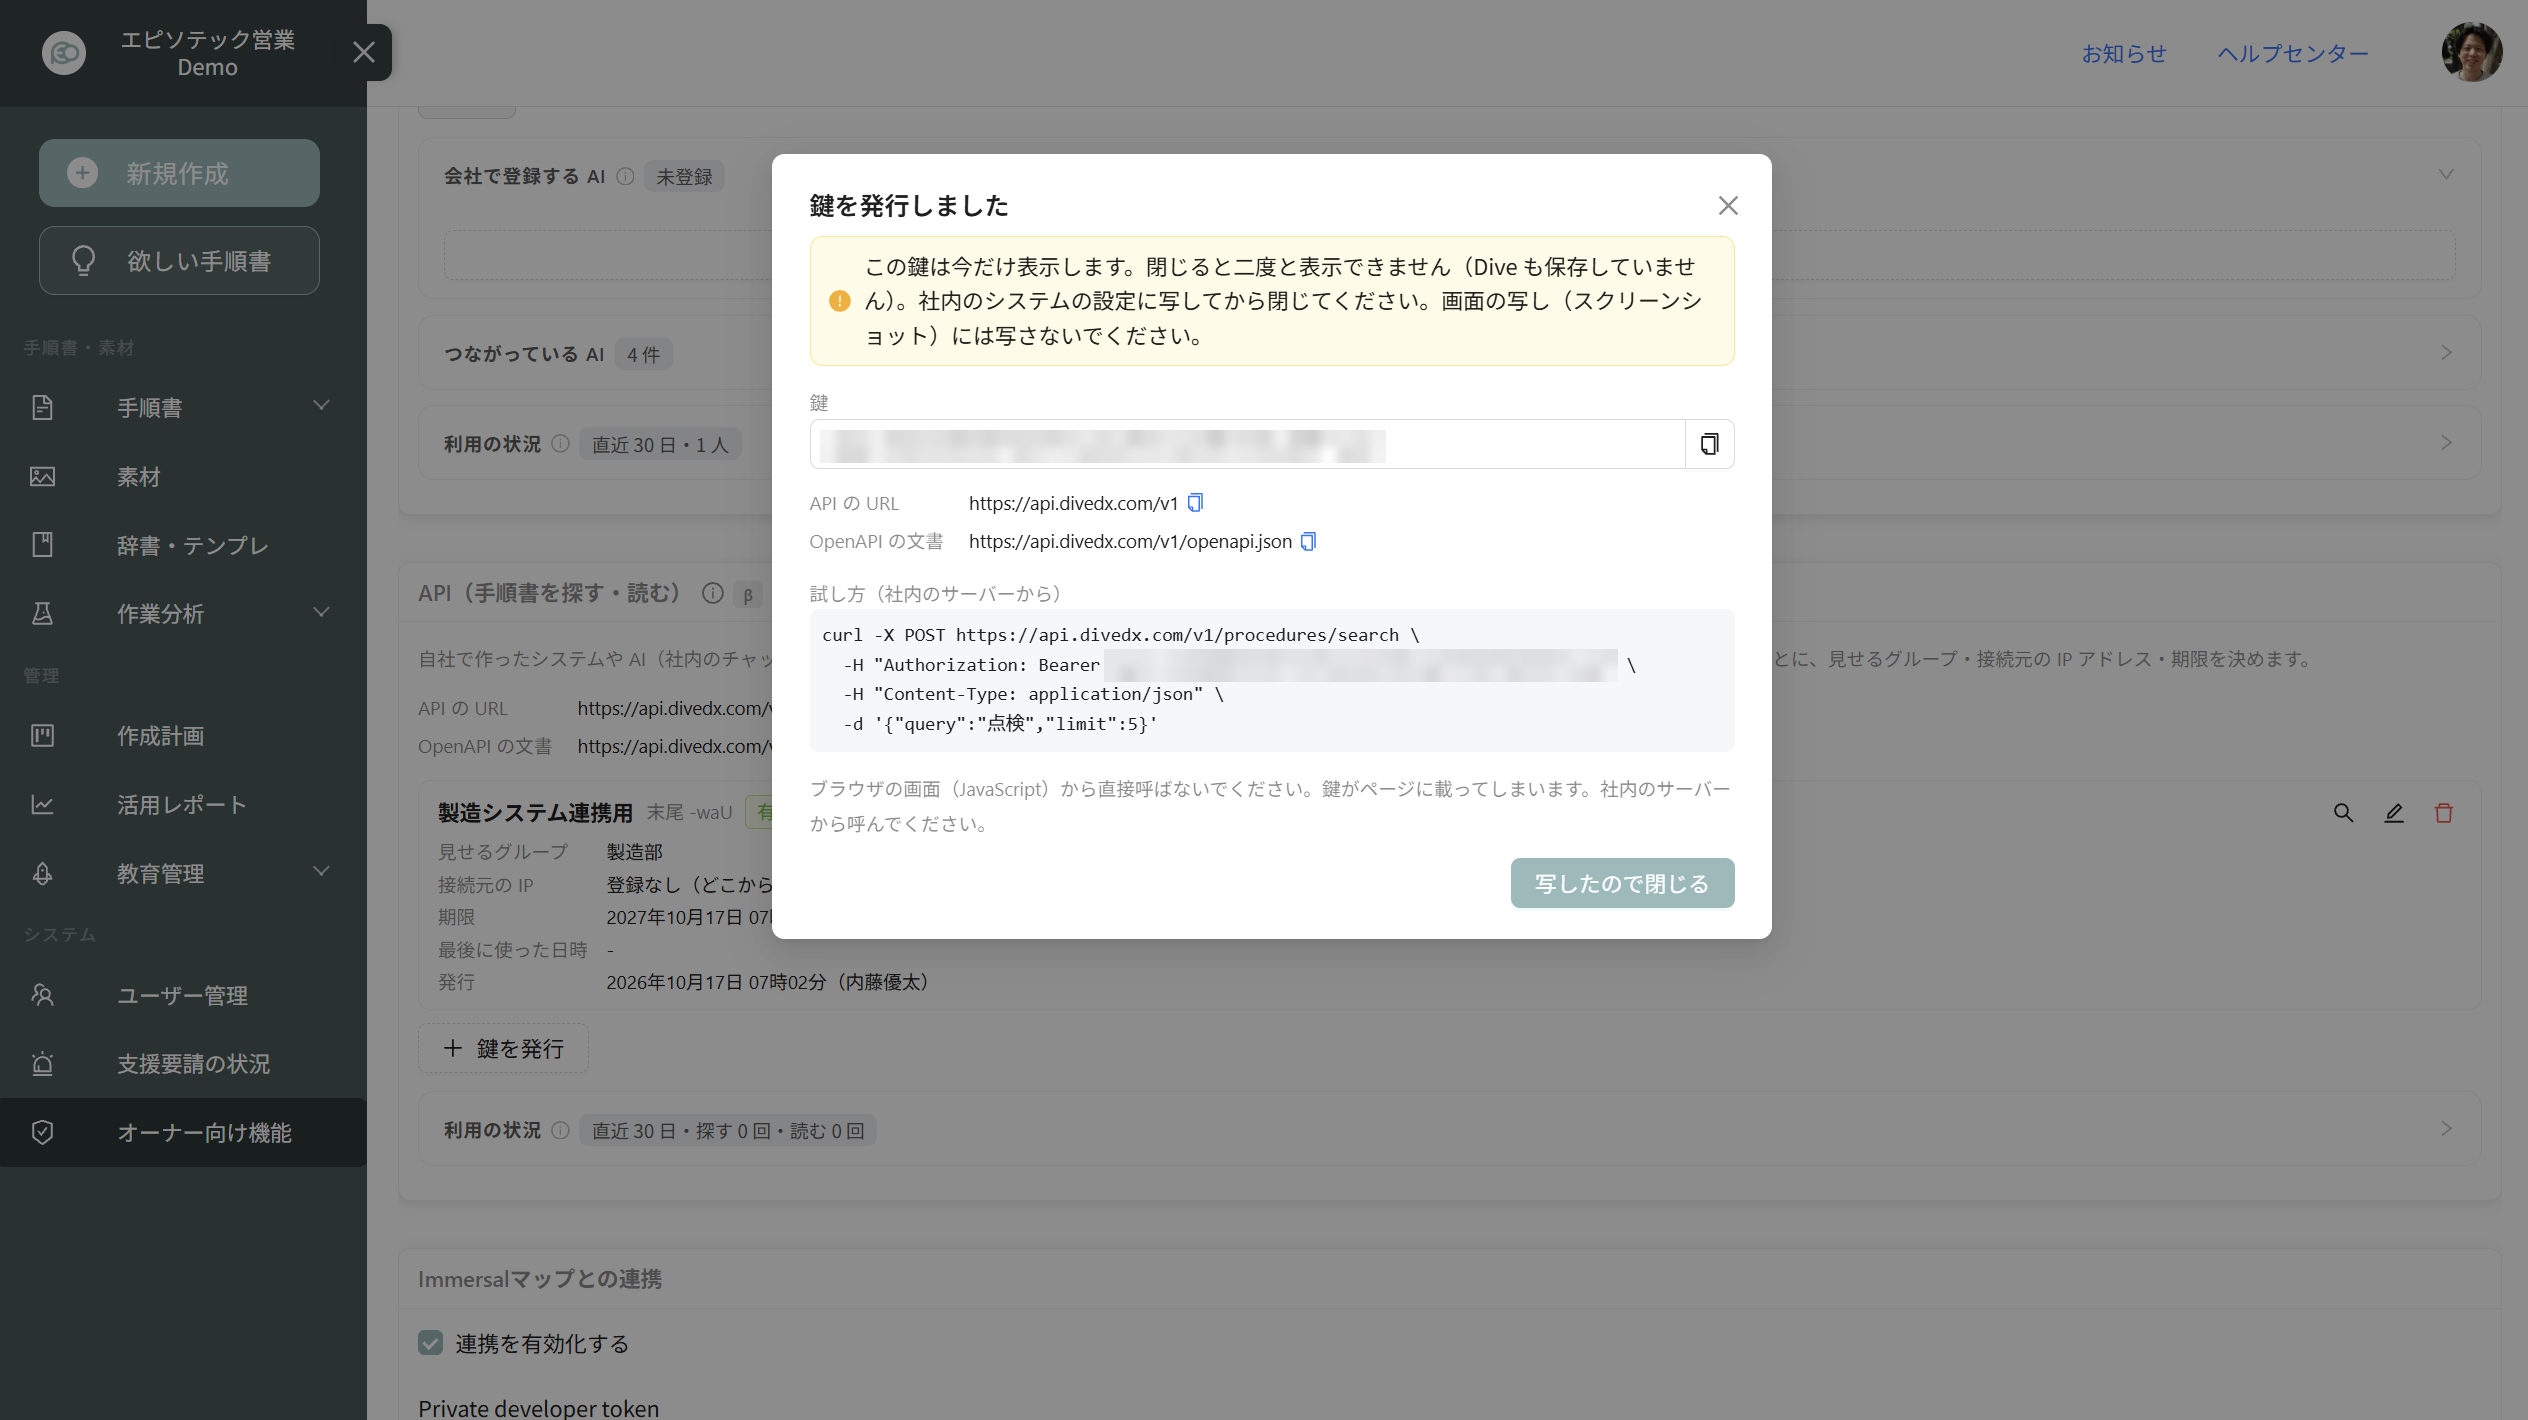
Task: Click the エピソテック営業 logo icon
Action: [x=64, y=52]
